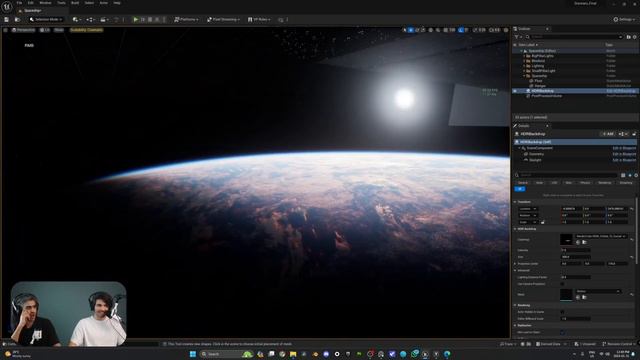Click the Intensity value slider field

(x=576, y=250)
